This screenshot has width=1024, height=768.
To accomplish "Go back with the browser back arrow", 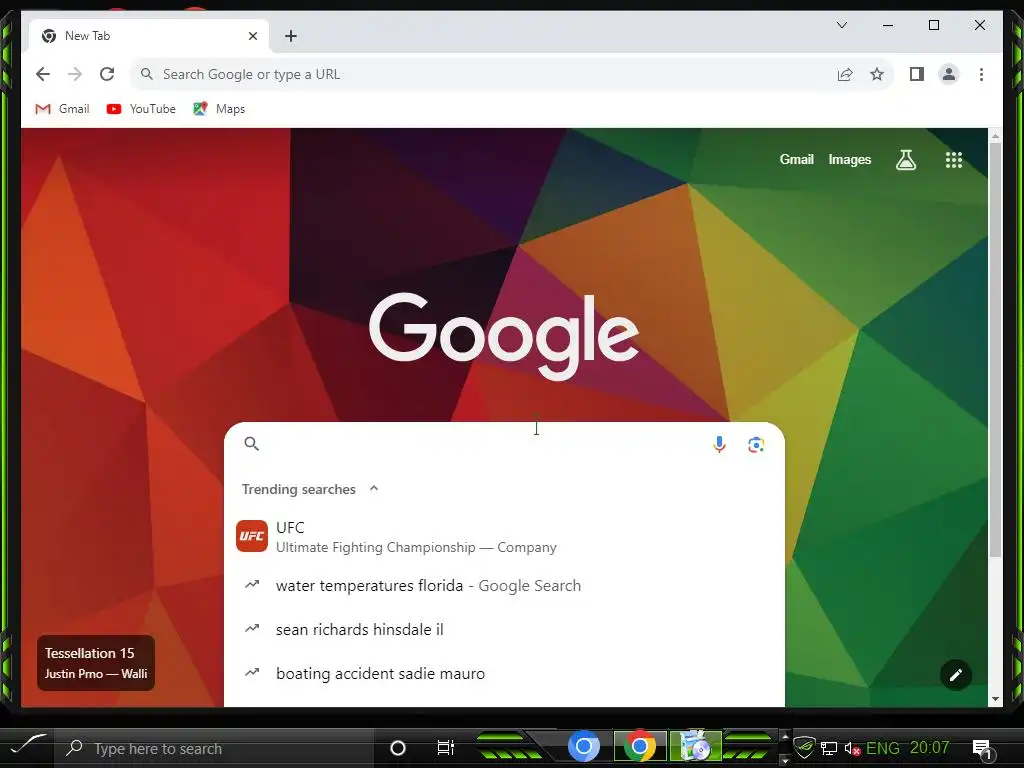I will click(43, 74).
